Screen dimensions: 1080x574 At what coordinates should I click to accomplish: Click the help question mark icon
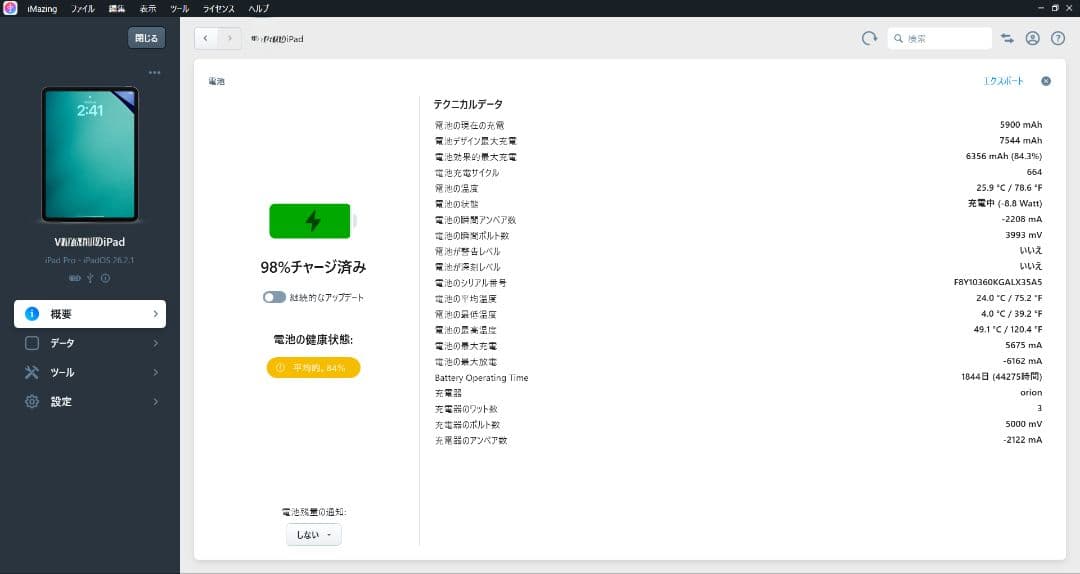(1058, 39)
